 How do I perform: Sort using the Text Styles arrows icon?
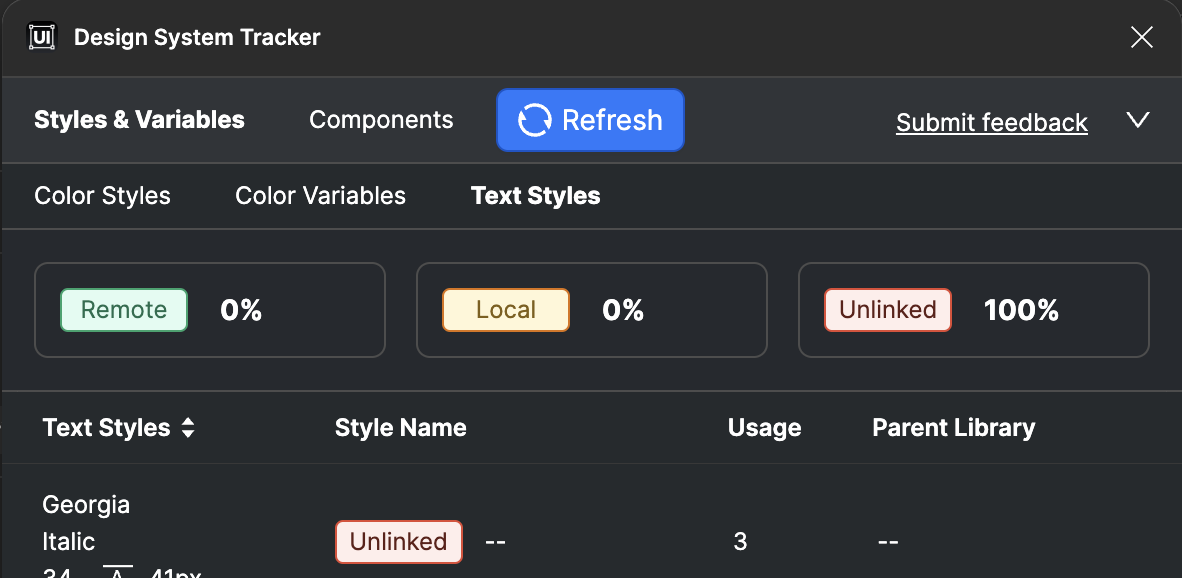click(x=188, y=428)
